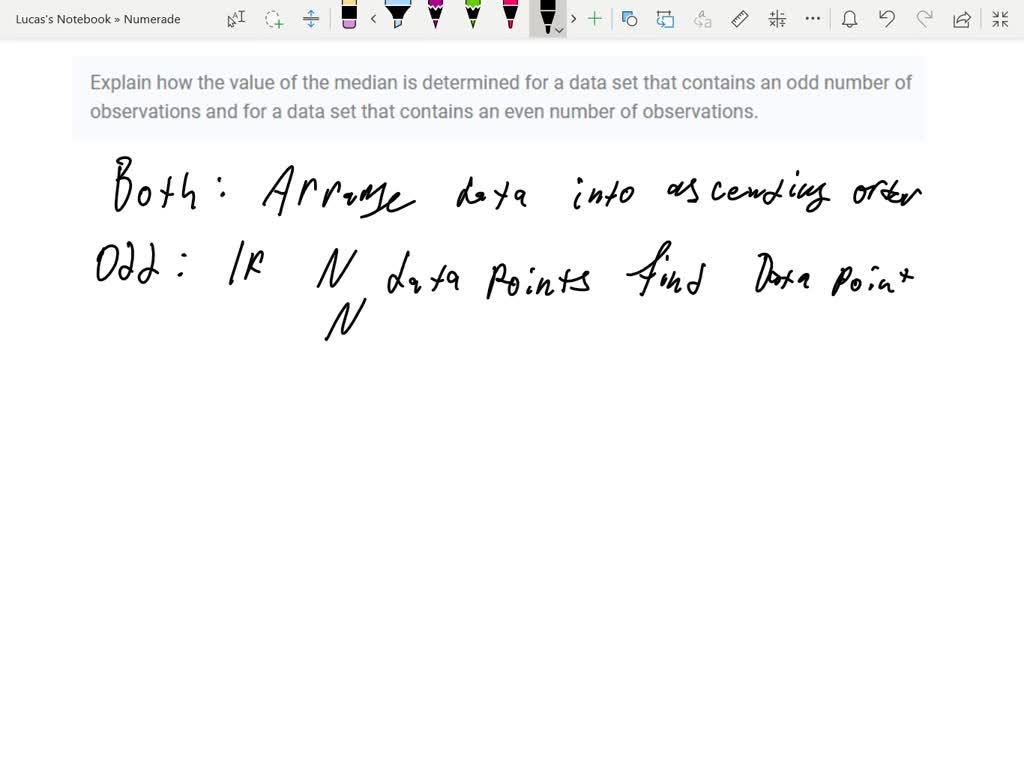The image size is (1024, 768).
Task: Expand more pens with the right chevron
Action: coord(573,18)
